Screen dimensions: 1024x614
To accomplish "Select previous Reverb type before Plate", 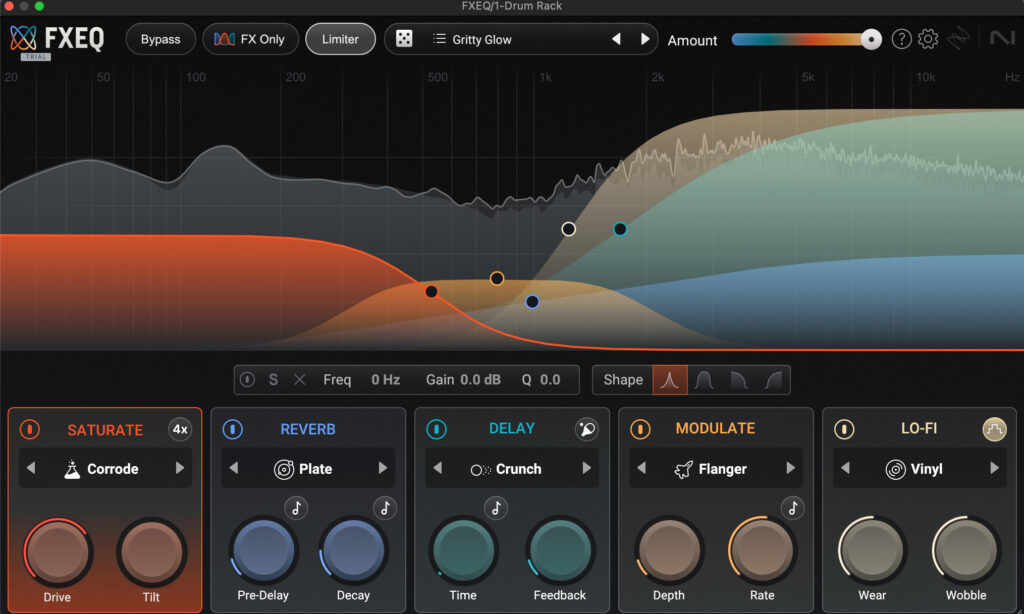I will click(x=234, y=468).
